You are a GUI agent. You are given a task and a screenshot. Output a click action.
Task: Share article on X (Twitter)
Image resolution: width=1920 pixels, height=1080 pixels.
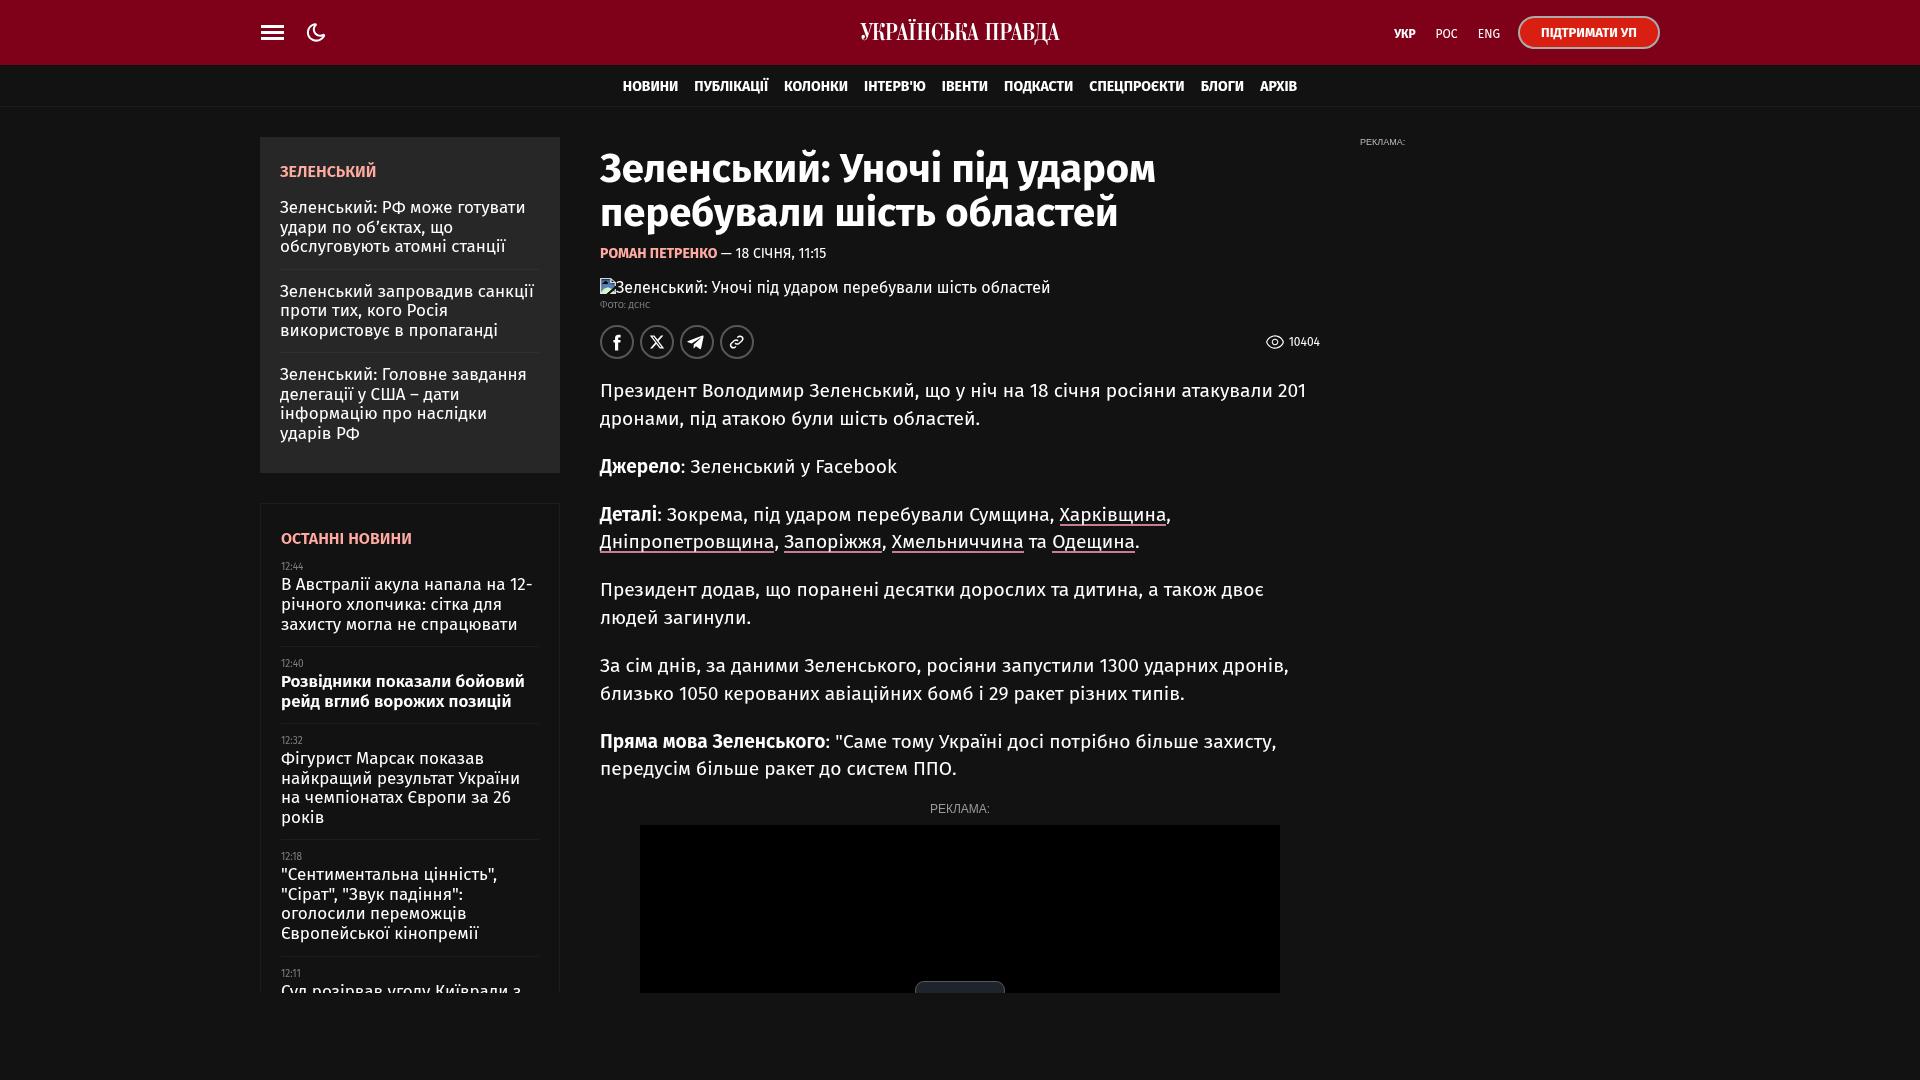click(x=657, y=342)
